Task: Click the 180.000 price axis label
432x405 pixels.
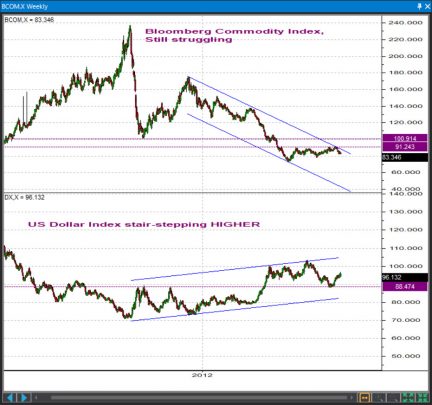Action: (405, 73)
